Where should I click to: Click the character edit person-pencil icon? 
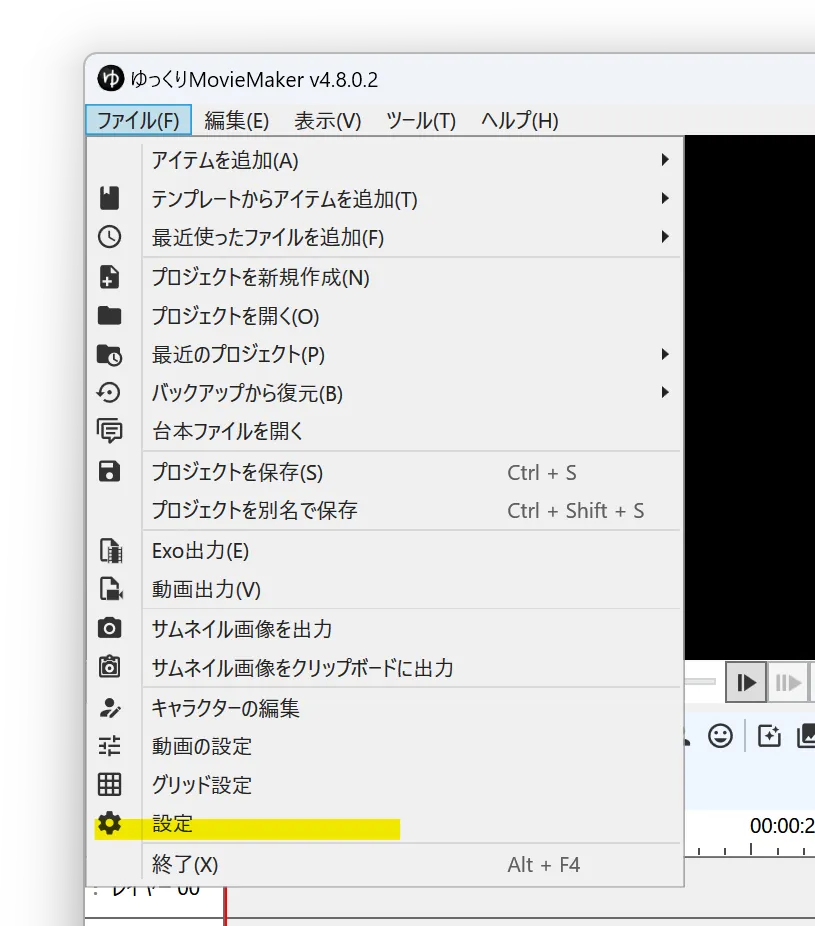click(110, 707)
